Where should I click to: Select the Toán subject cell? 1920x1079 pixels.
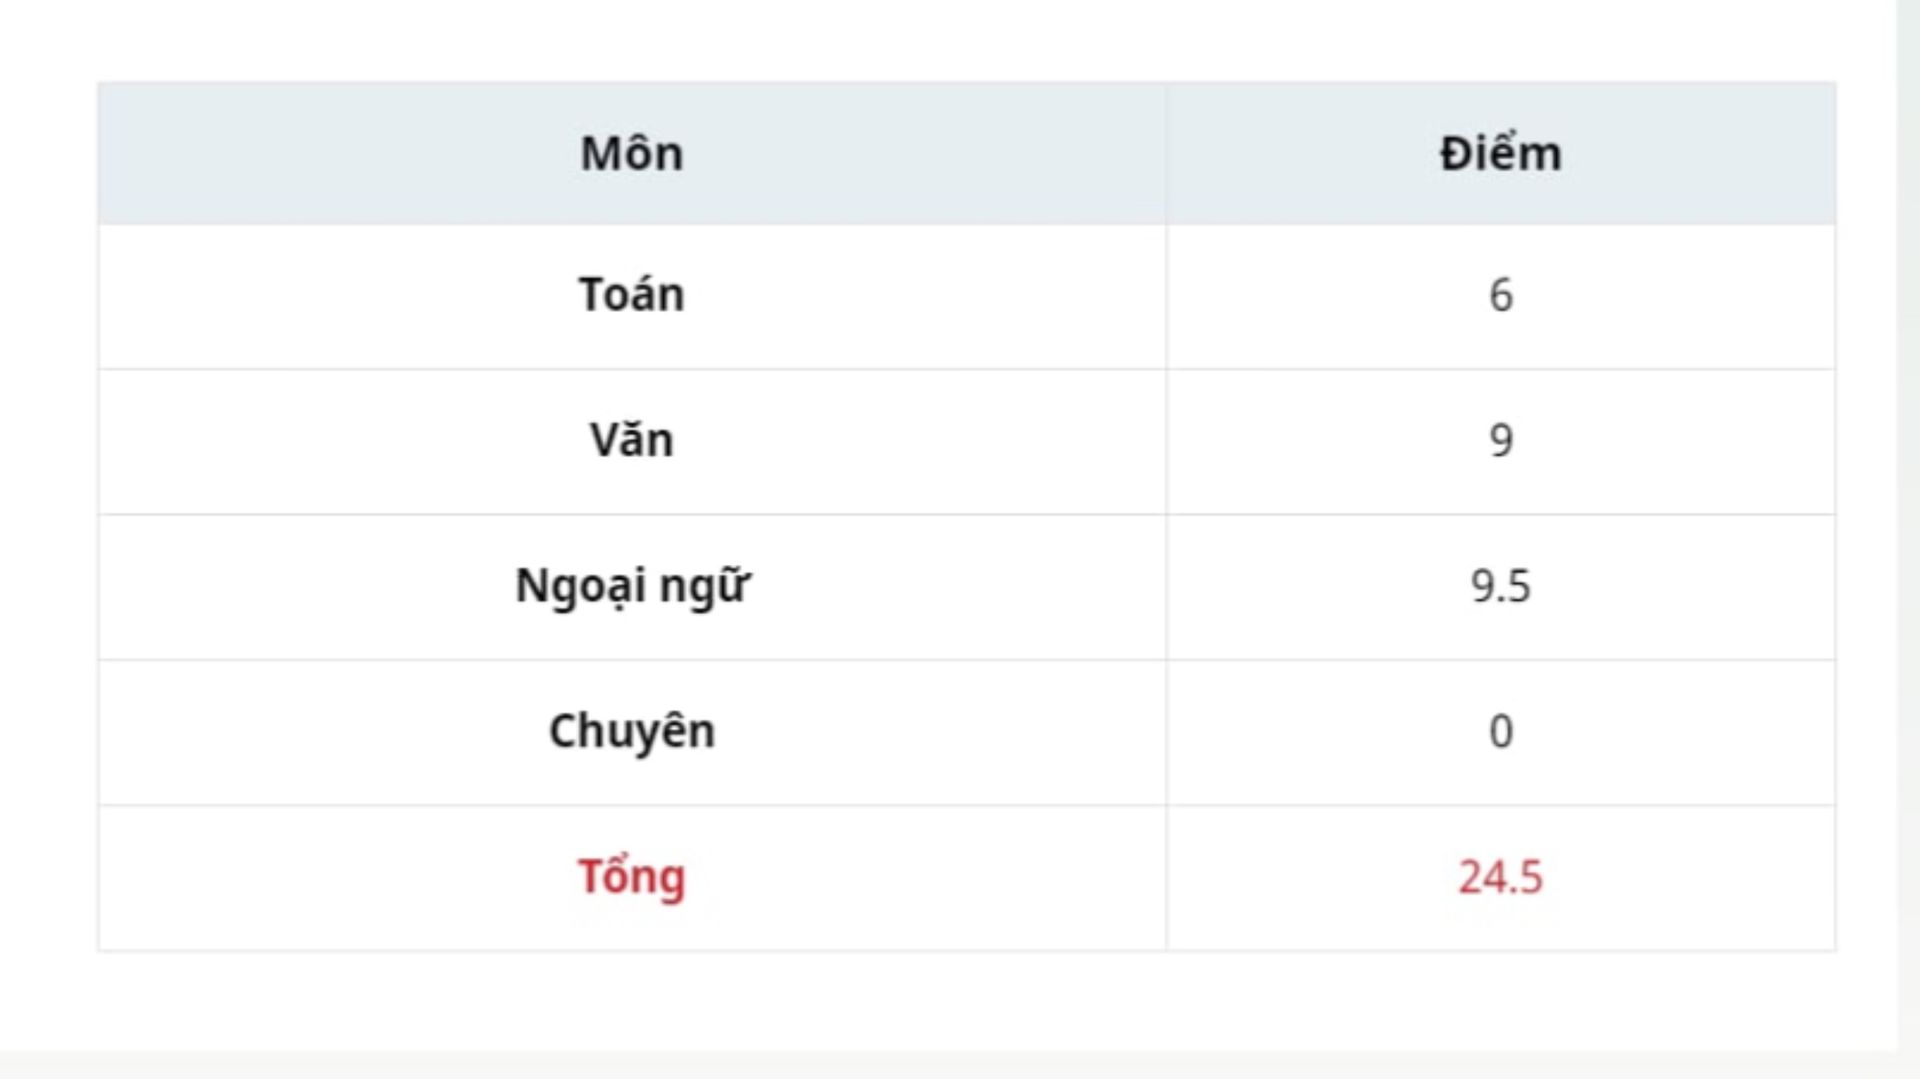point(631,295)
